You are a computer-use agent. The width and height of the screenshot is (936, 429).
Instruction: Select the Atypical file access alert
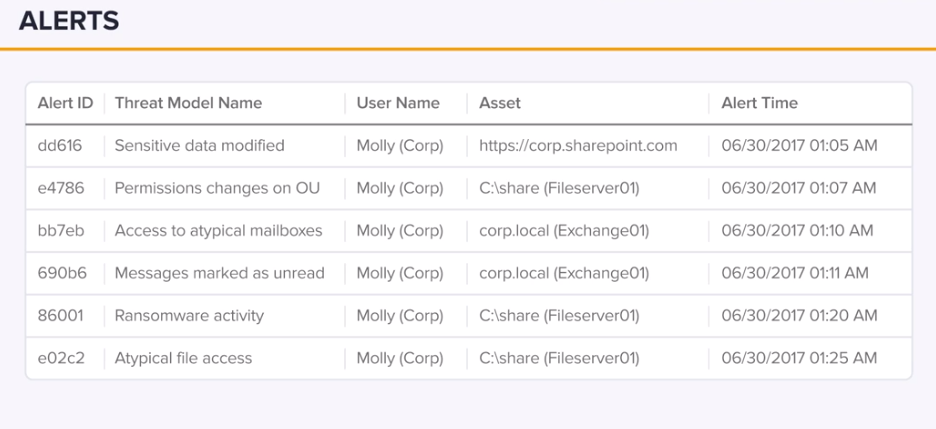click(x=183, y=358)
